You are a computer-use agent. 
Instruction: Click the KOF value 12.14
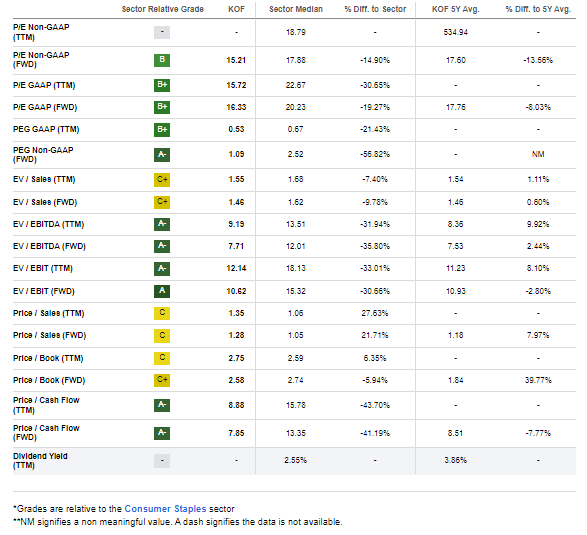tap(236, 268)
